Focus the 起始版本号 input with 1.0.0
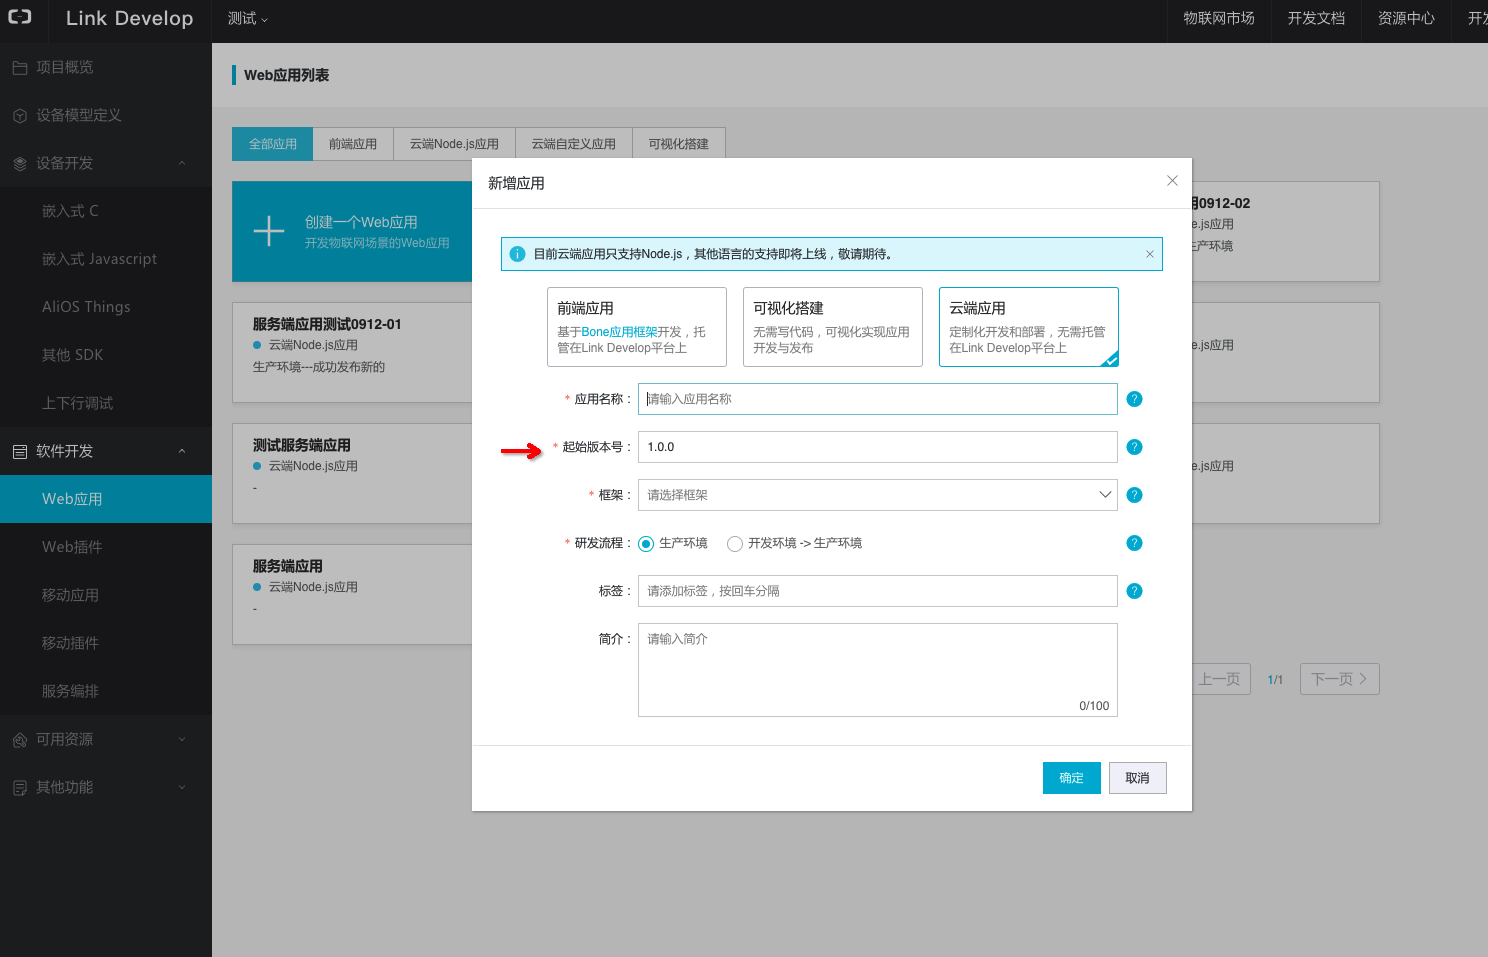This screenshot has width=1488, height=957. pyautogui.click(x=878, y=447)
